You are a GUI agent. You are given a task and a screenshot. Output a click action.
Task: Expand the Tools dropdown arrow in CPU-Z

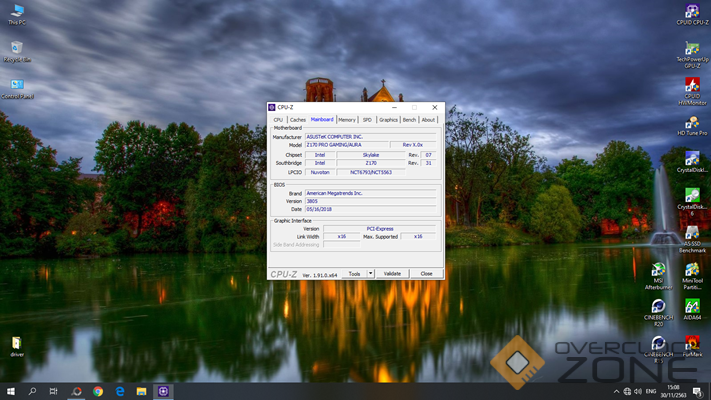click(370, 273)
